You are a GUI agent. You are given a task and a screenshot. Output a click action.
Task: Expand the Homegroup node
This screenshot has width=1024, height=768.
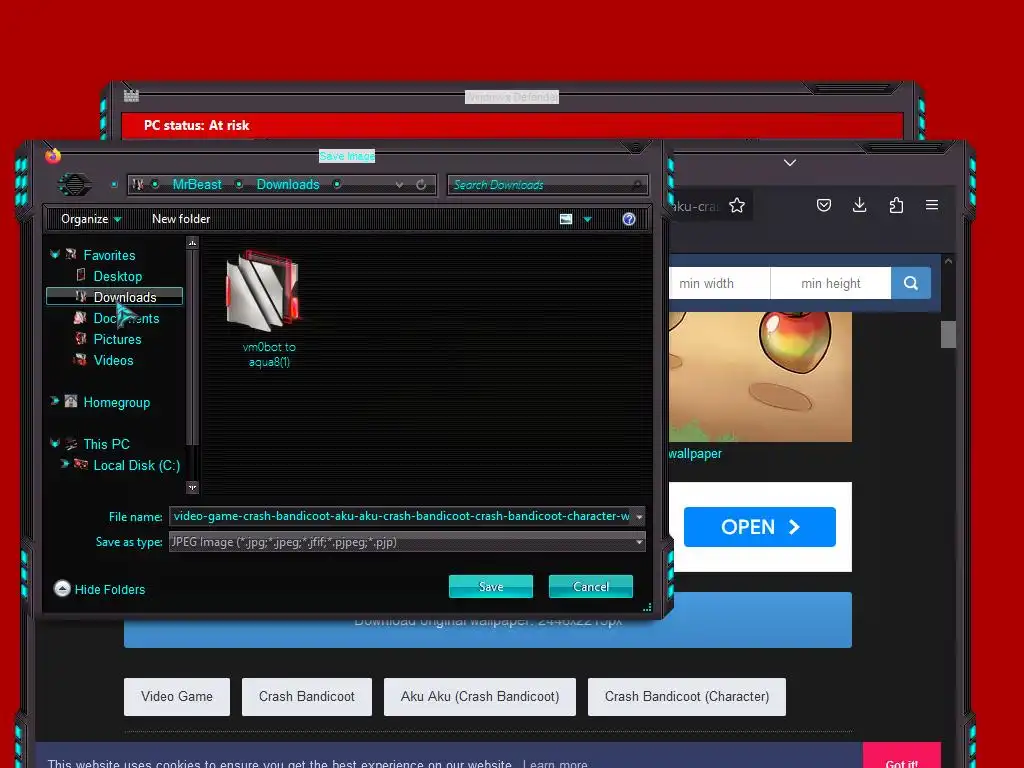click(55, 401)
